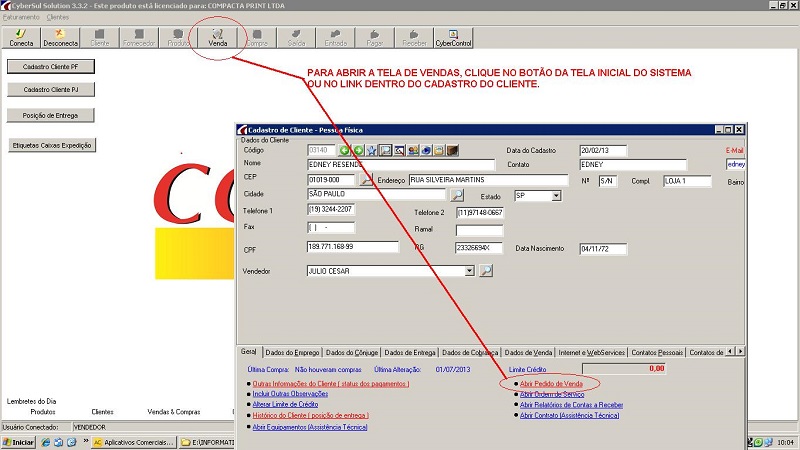Click the two-people icon in client toolbar
Viewport: 800px width, 450px height.
[x=413, y=151]
